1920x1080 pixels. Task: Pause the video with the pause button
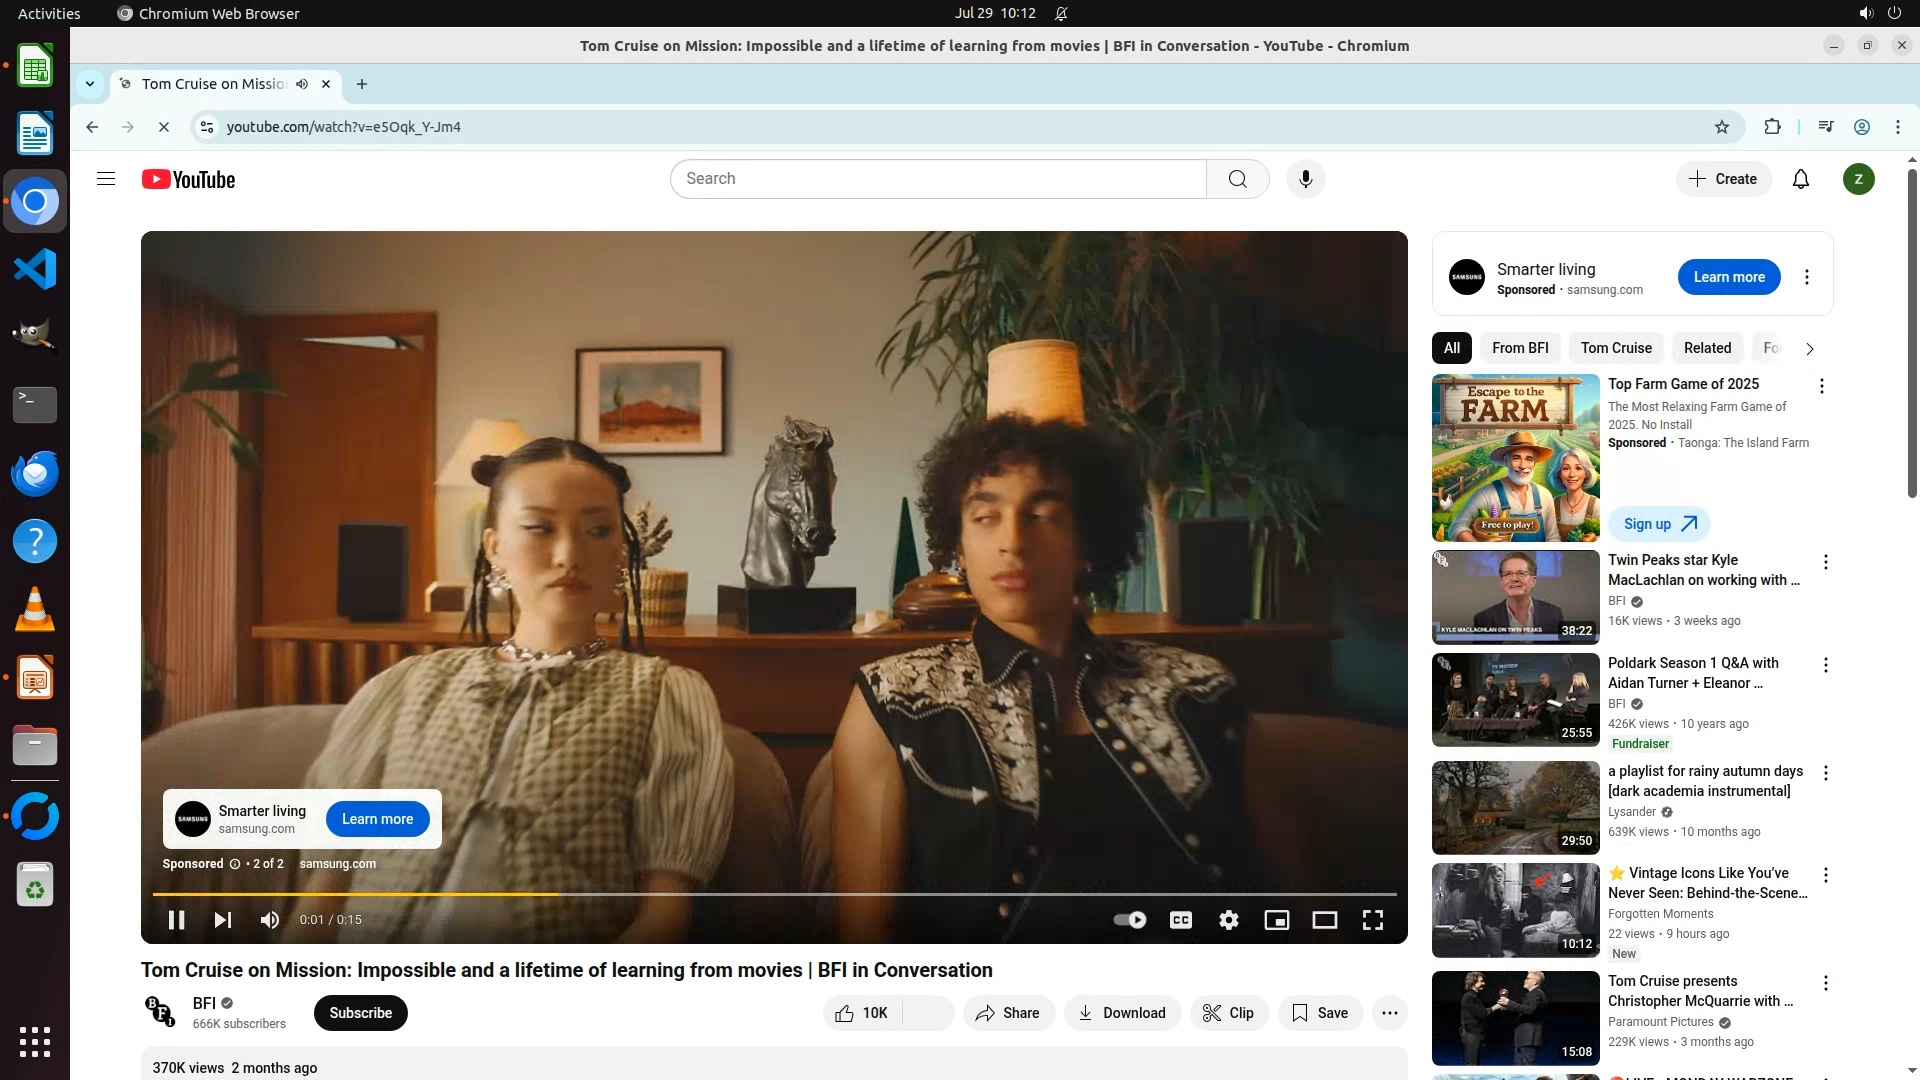pyautogui.click(x=176, y=920)
